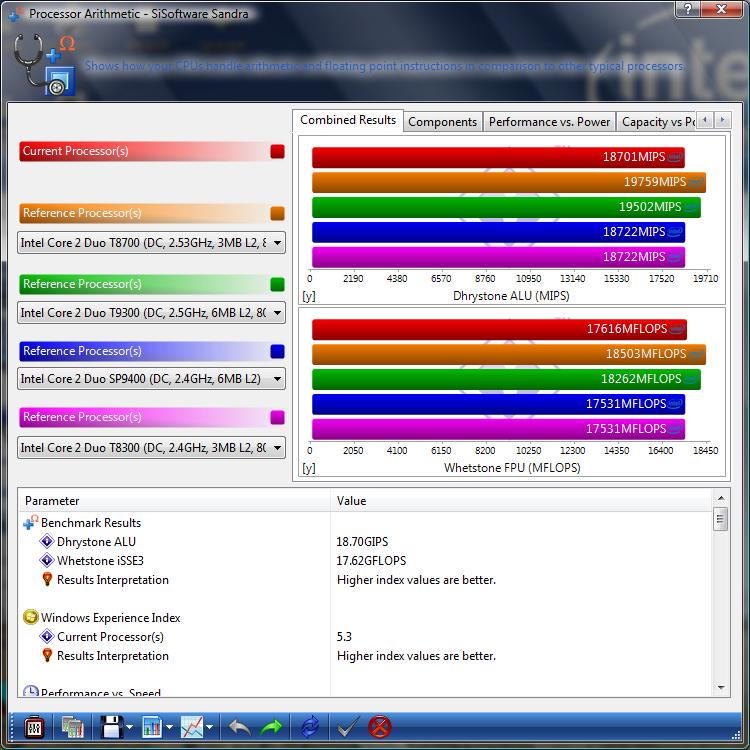Click the magenta reference processor color square
The height and width of the screenshot is (750, 750).
[x=277, y=417]
